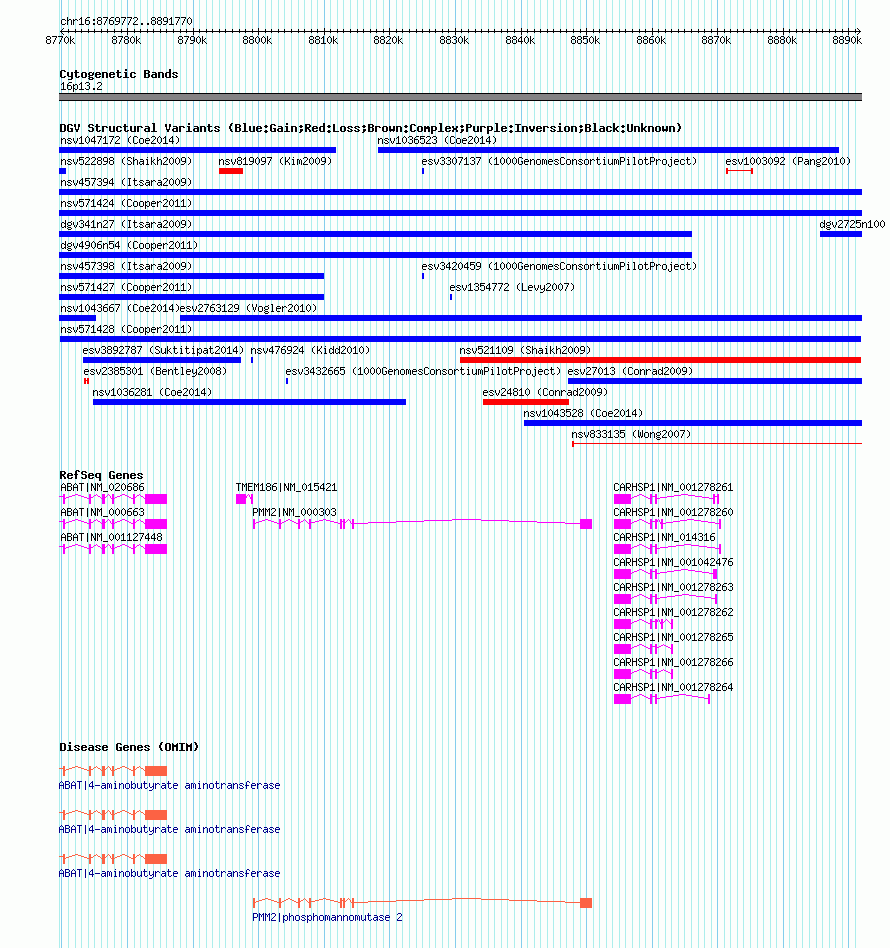The width and height of the screenshot is (890, 948).
Task: Open the esv1354772 (Levy2007) variant label
Action: (x=512, y=287)
